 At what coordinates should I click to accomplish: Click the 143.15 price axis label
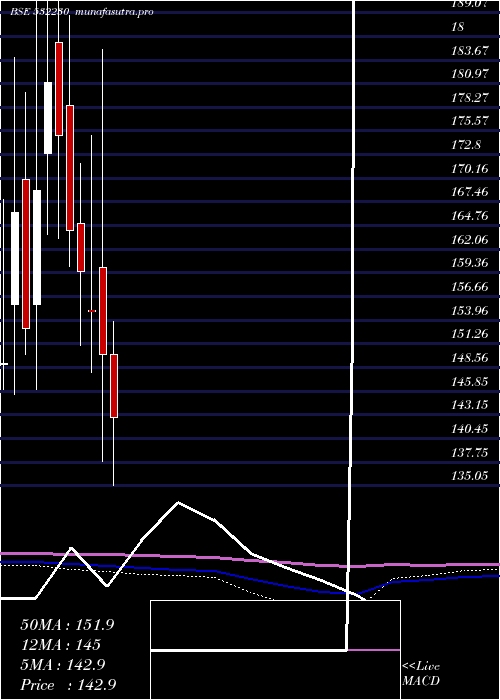[x=470, y=405]
